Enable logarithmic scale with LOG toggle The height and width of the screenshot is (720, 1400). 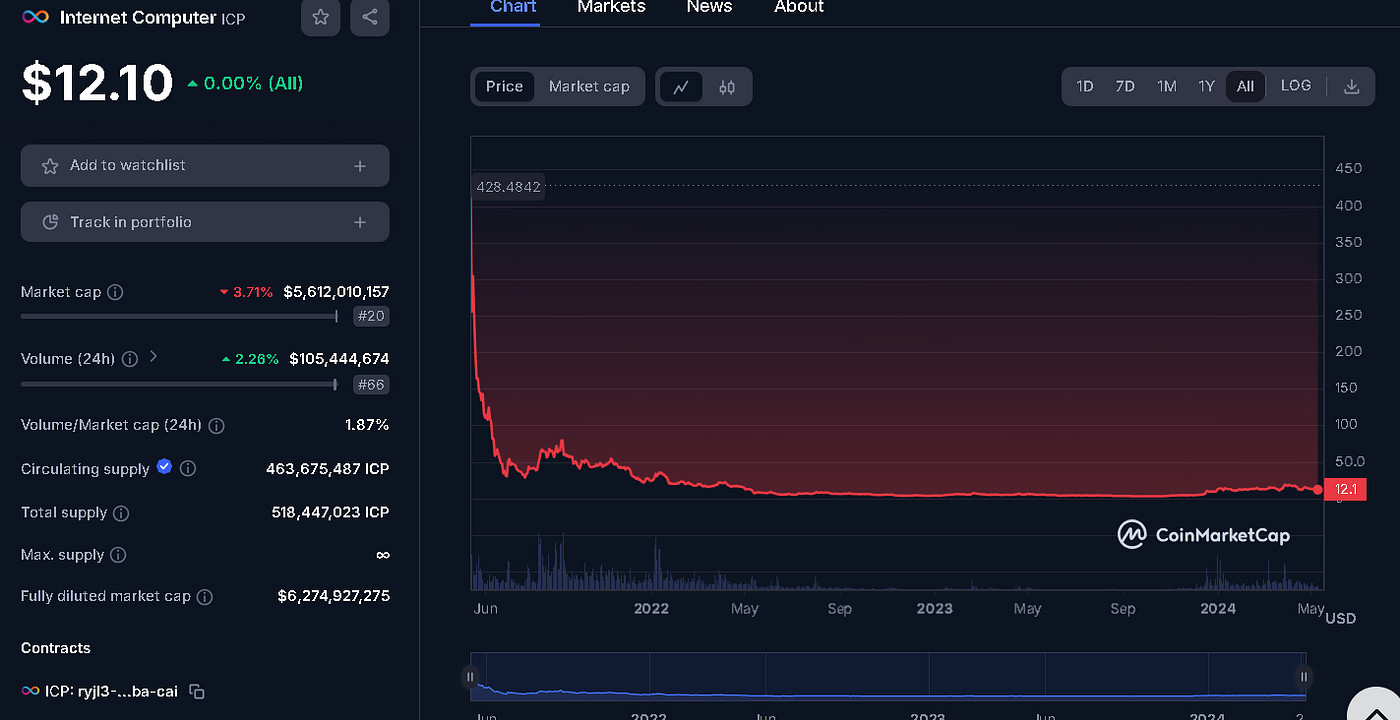coord(1296,86)
